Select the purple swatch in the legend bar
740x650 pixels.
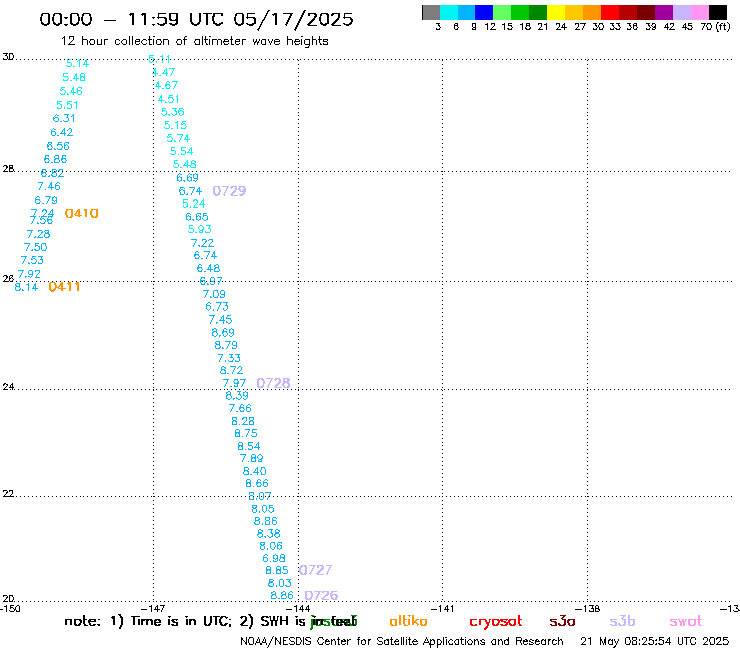664,12
